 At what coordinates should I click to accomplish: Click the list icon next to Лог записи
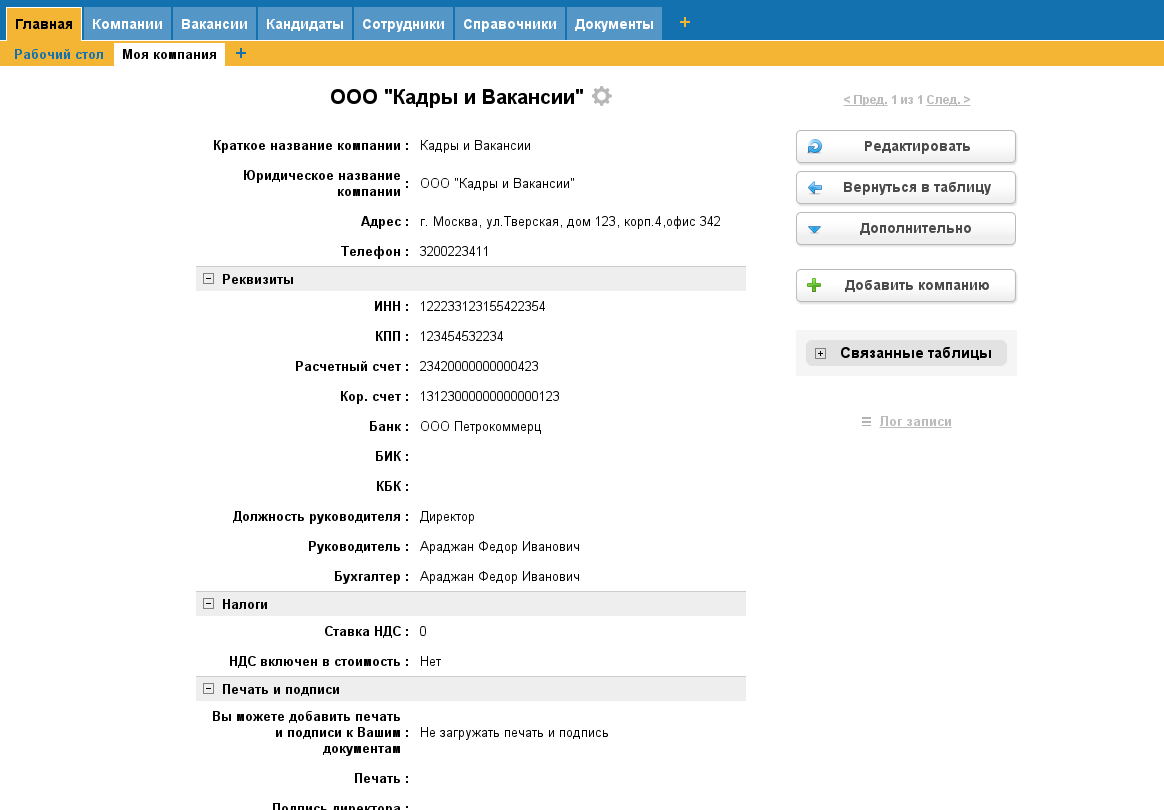tap(866, 422)
